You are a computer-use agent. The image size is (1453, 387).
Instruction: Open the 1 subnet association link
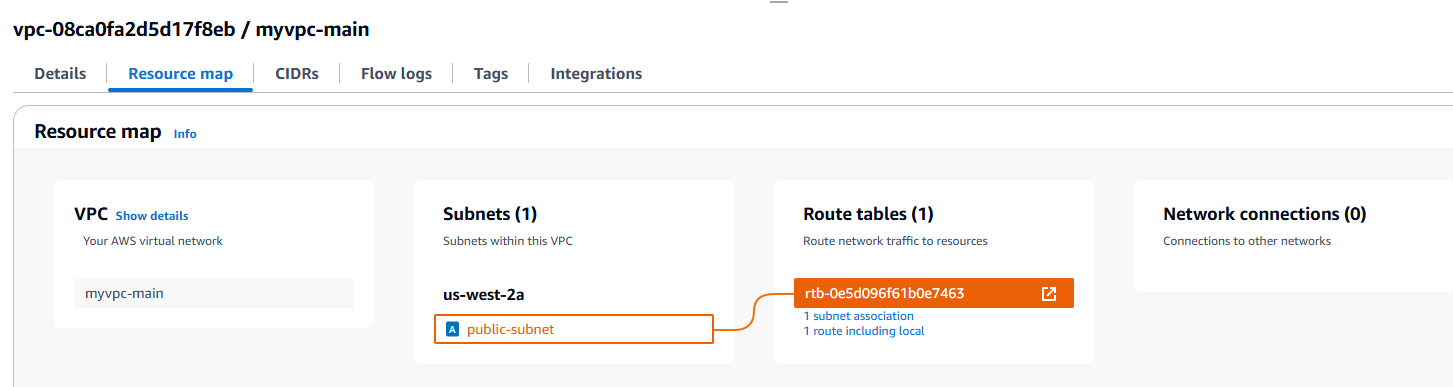858,316
